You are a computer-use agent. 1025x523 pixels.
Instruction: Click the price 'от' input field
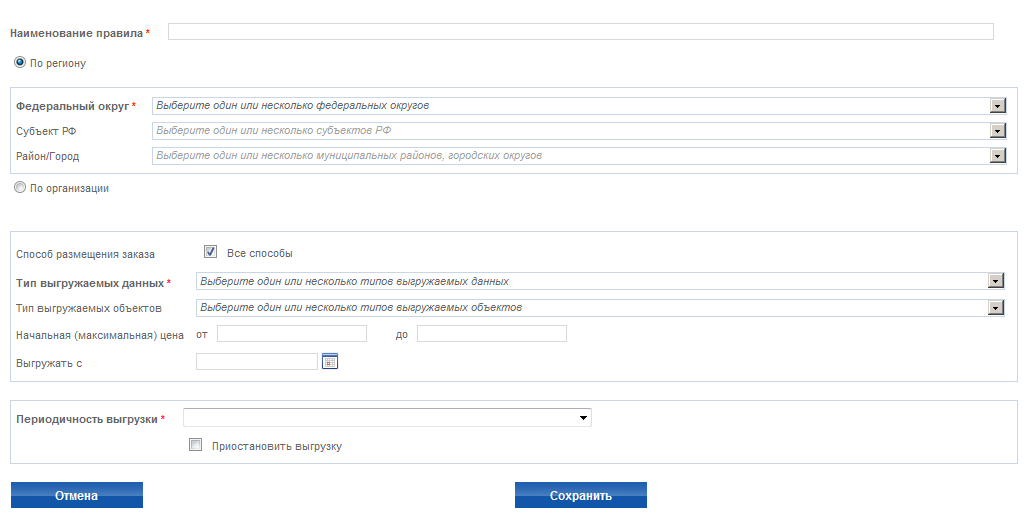pyautogui.click(x=292, y=333)
